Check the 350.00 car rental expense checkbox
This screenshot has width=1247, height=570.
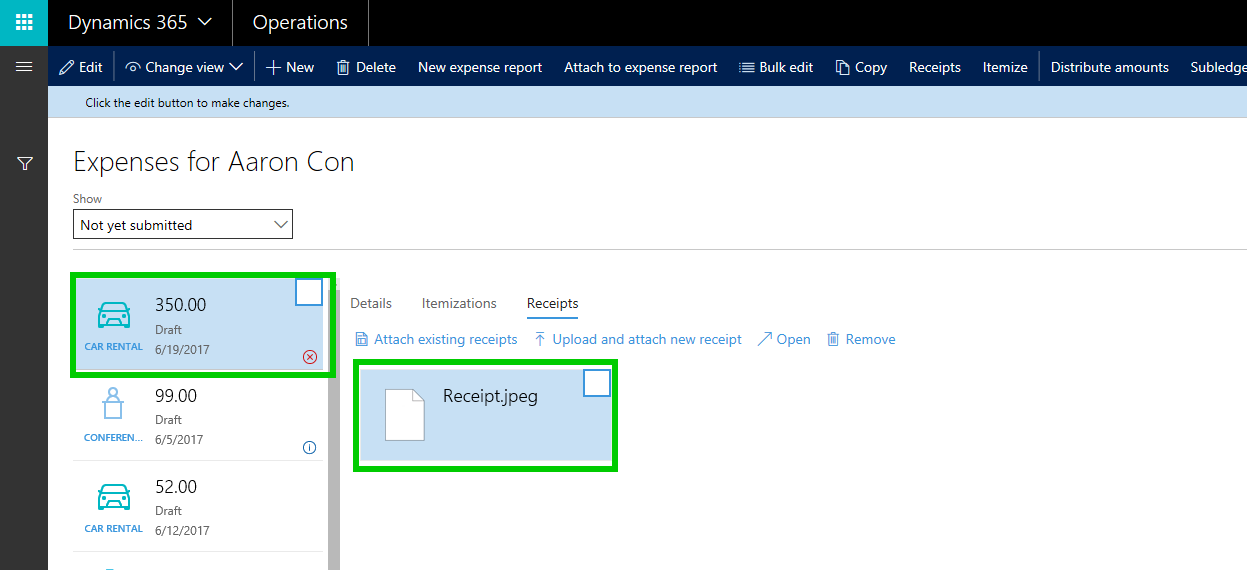click(309, 292)
